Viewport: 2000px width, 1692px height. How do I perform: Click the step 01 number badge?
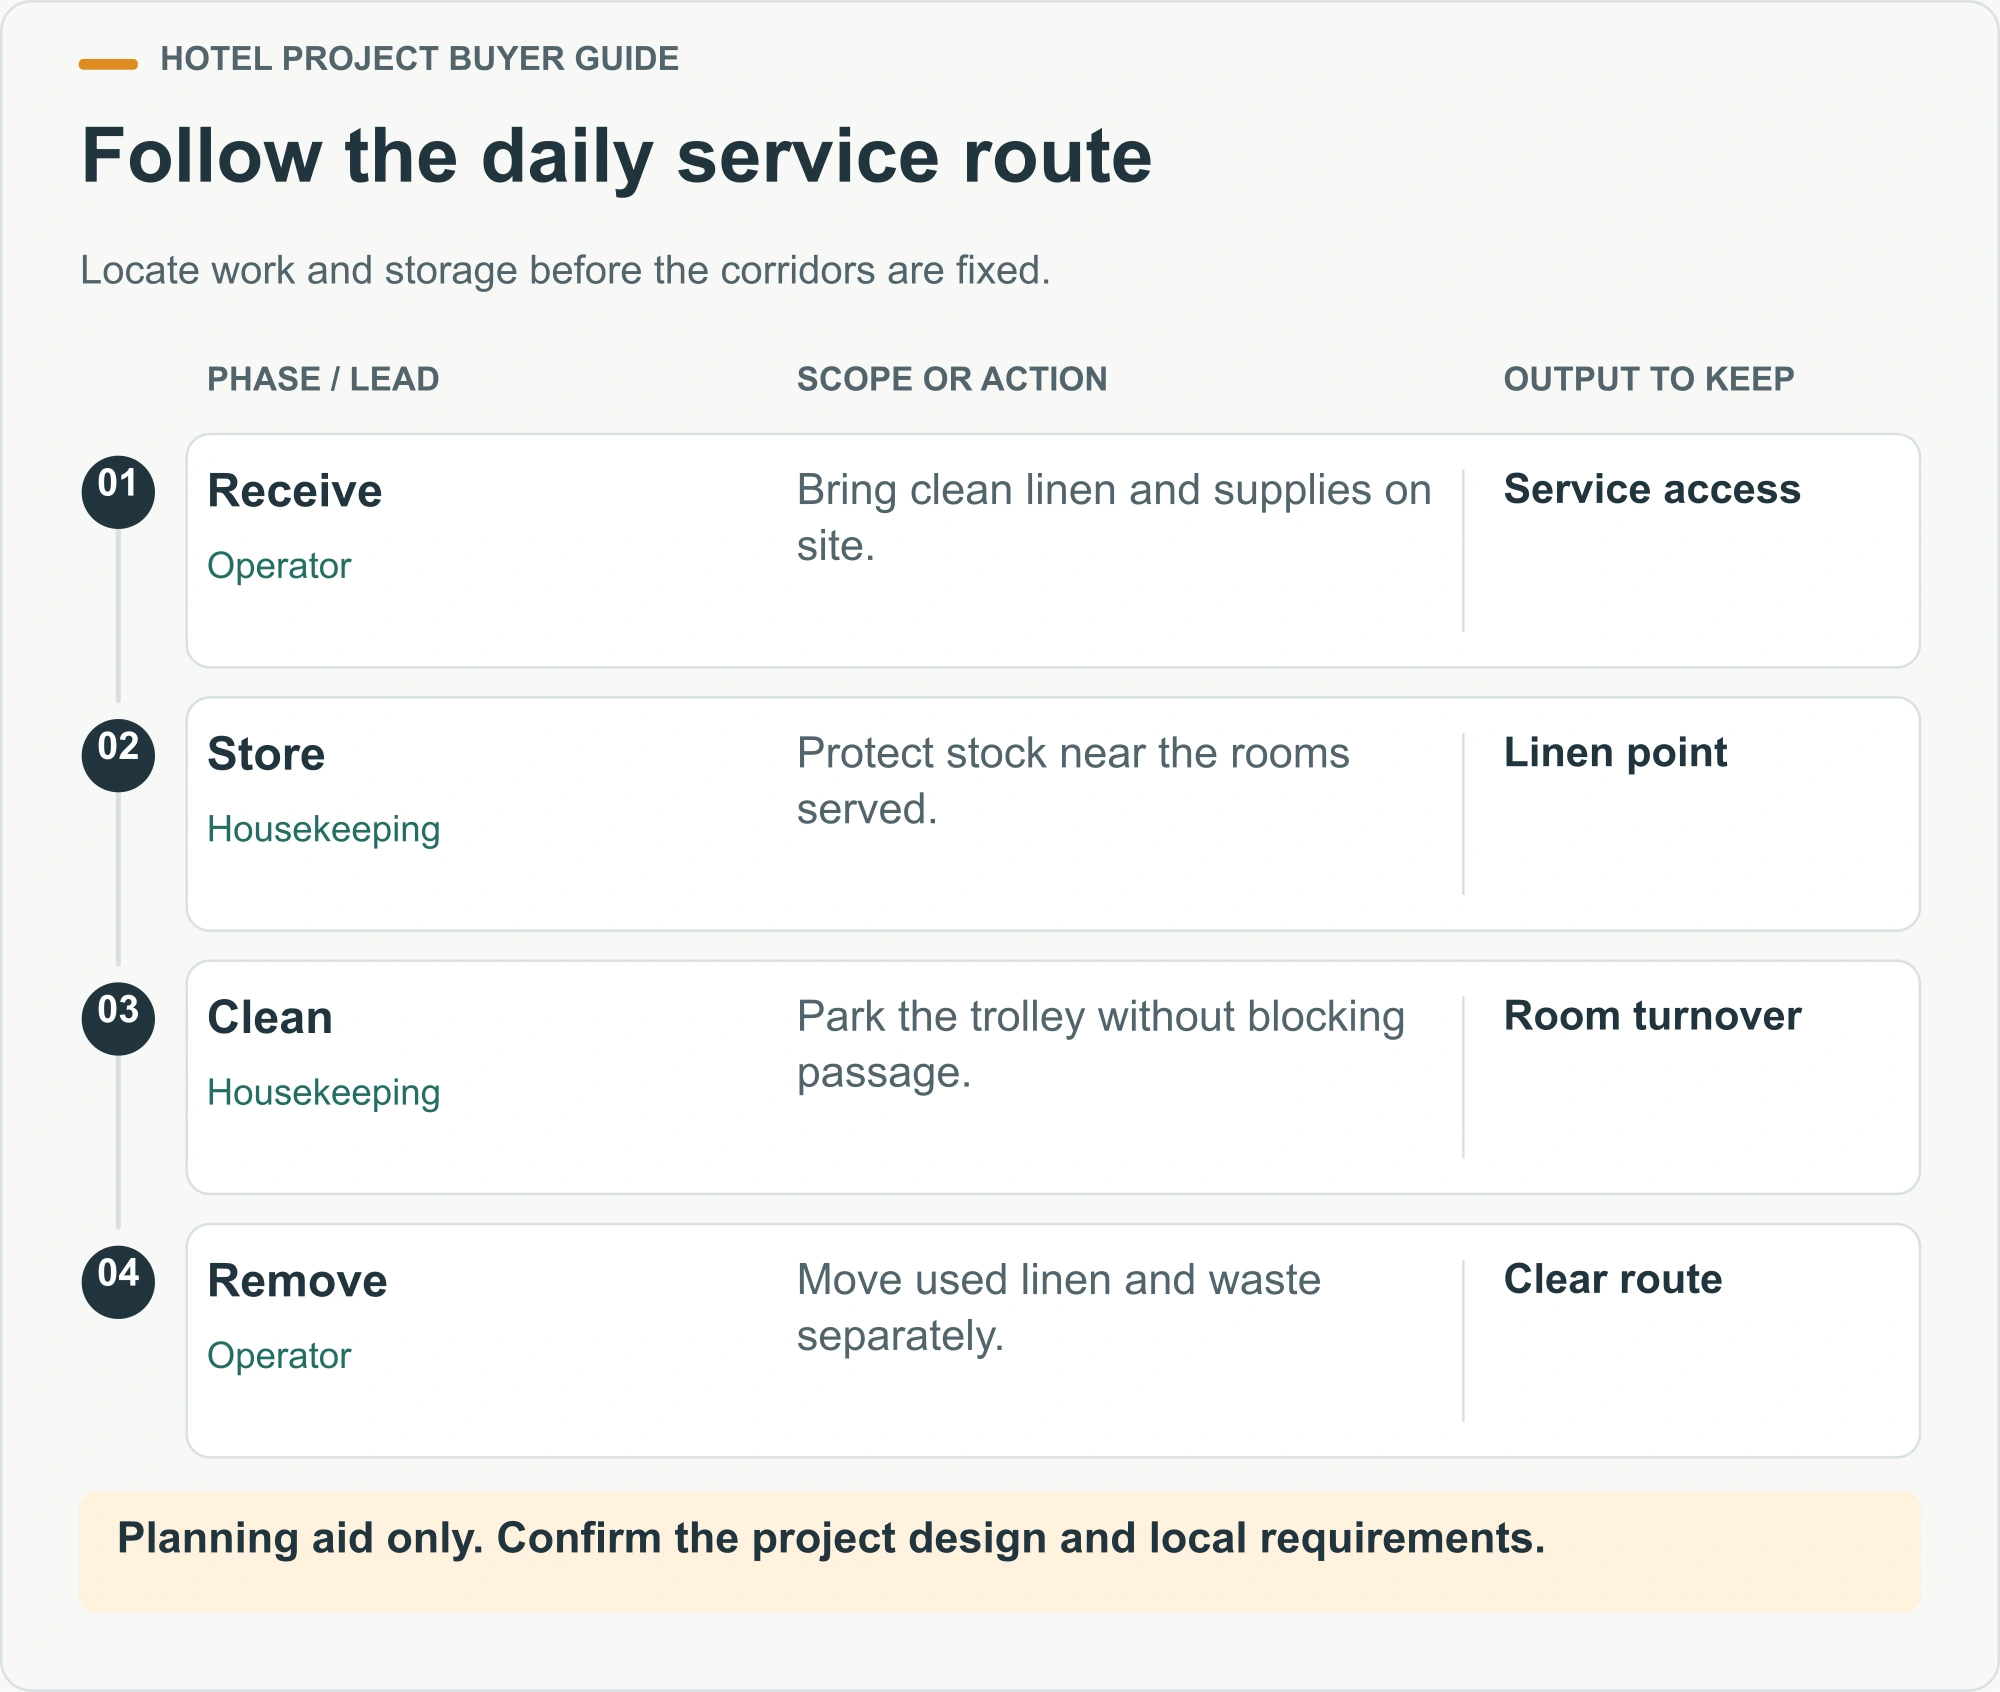[118, 492]
